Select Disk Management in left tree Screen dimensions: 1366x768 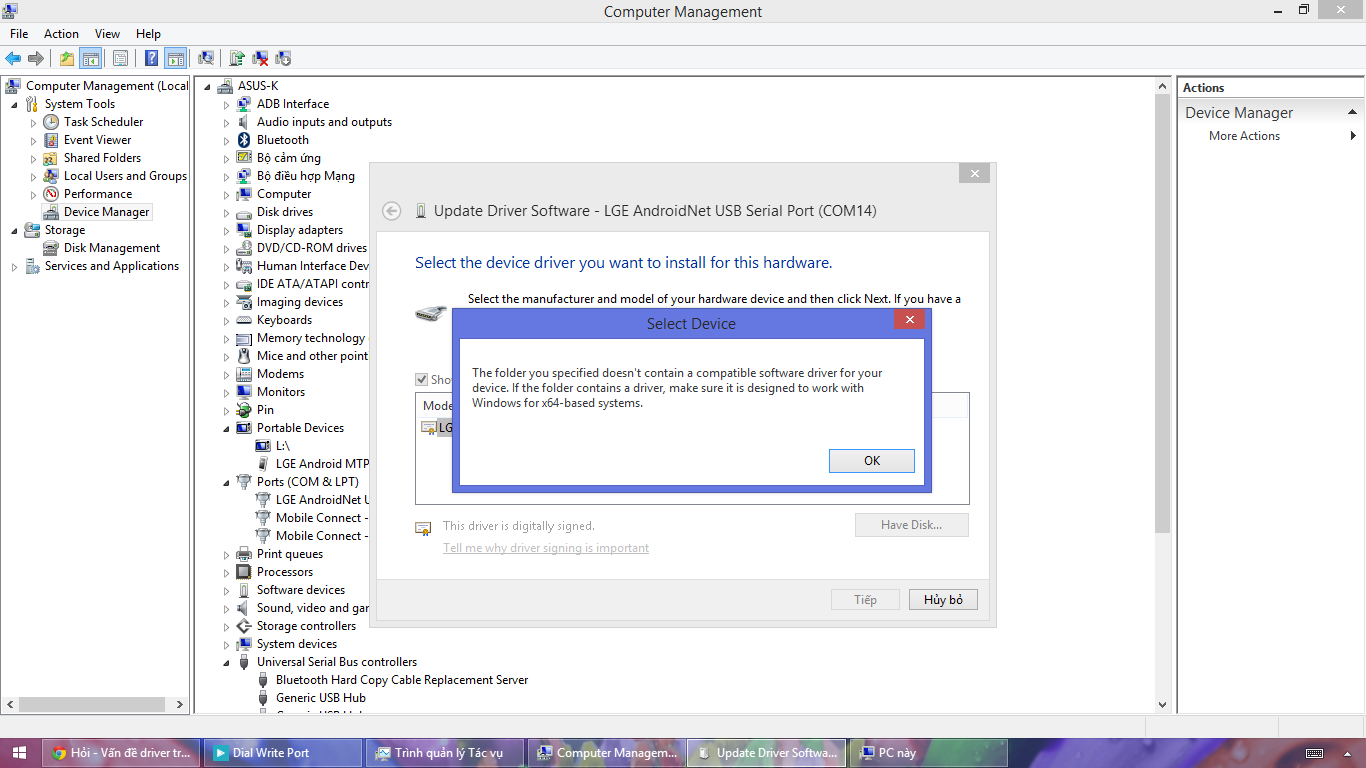coord(112,248)
